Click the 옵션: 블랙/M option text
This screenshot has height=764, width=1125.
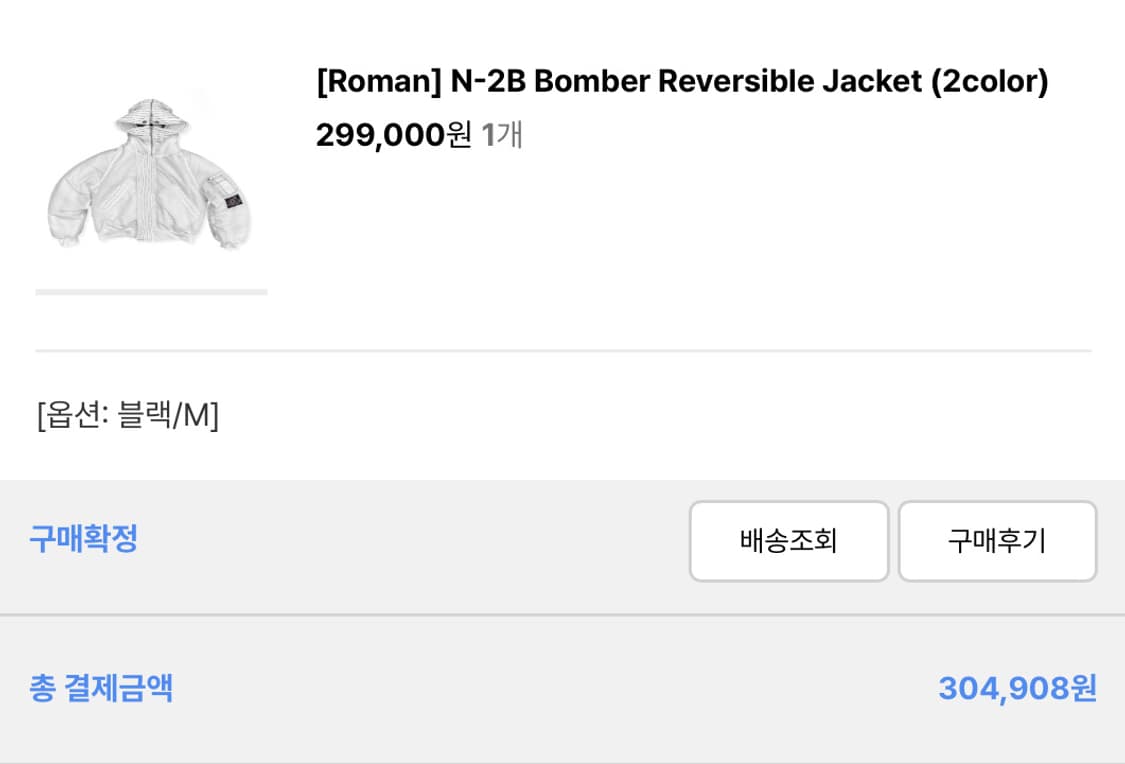coord(127,415)
